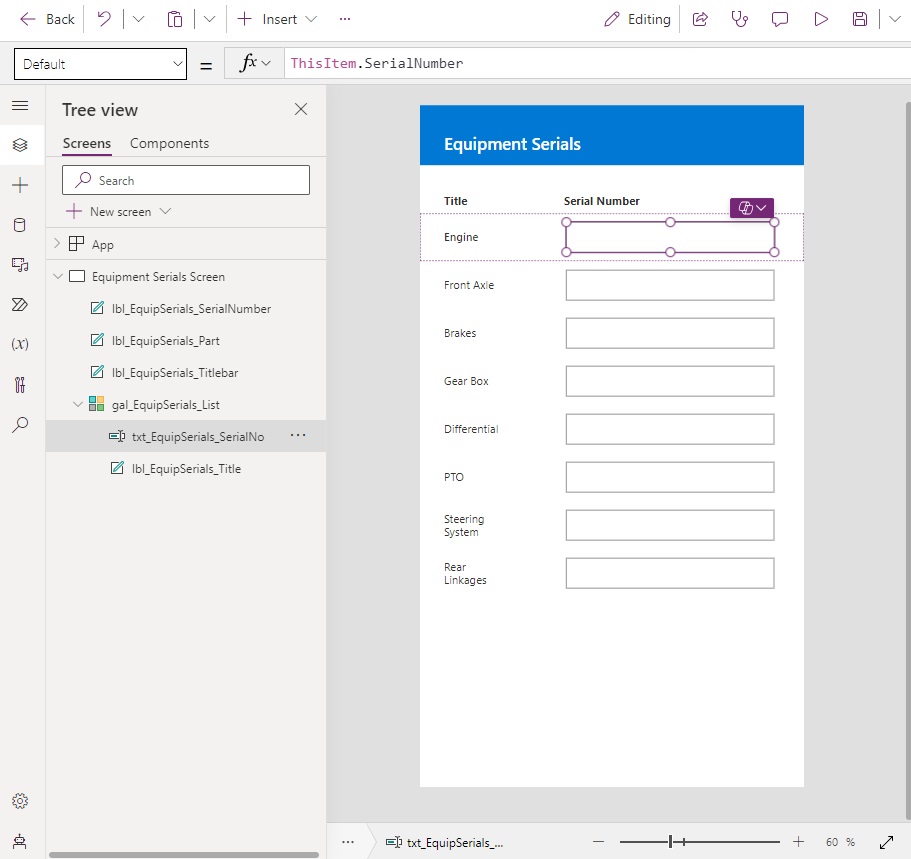
Task: Adjust the canvas zoom slider
Action: point(672,842)
